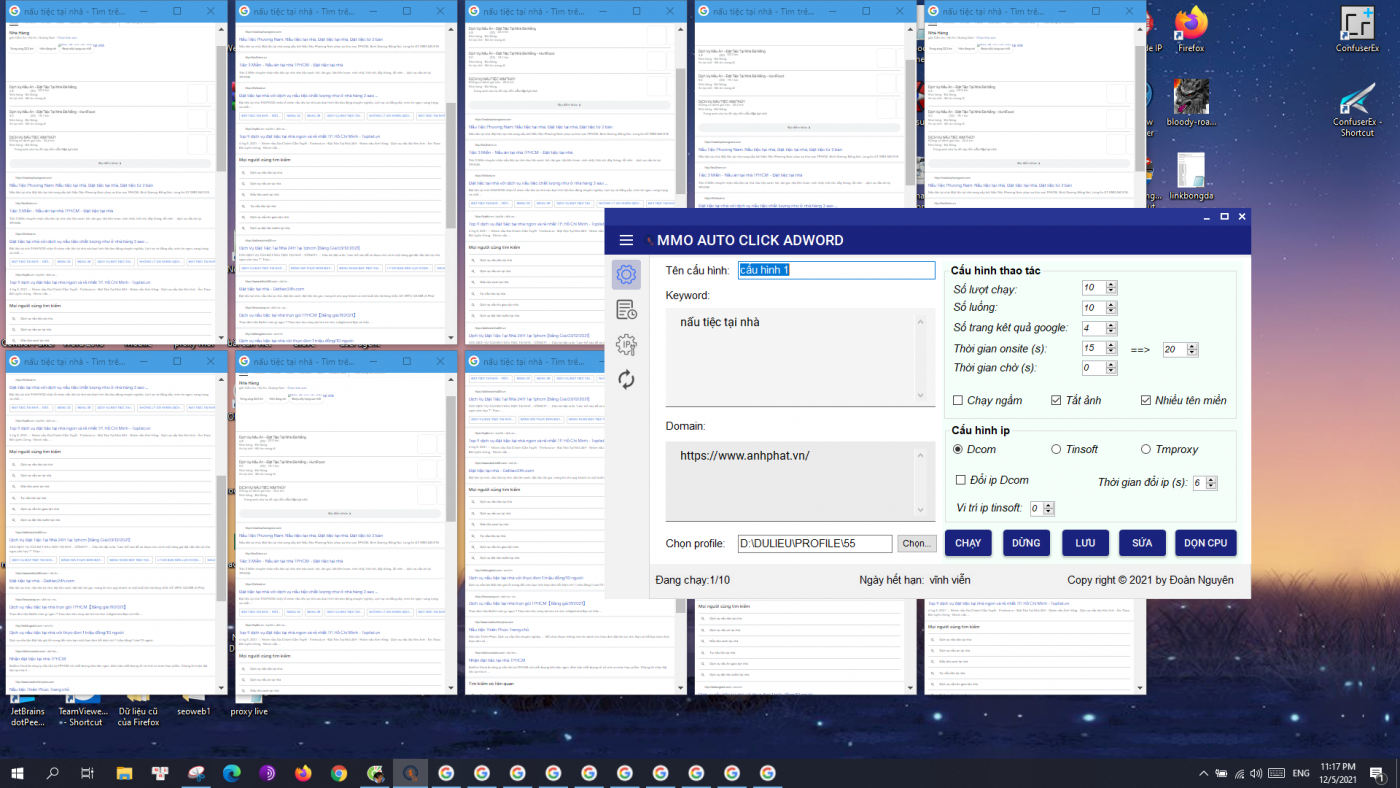Open the schedule list sidebar icon
Screen dimensions: 1400x788
pos(626,310)
